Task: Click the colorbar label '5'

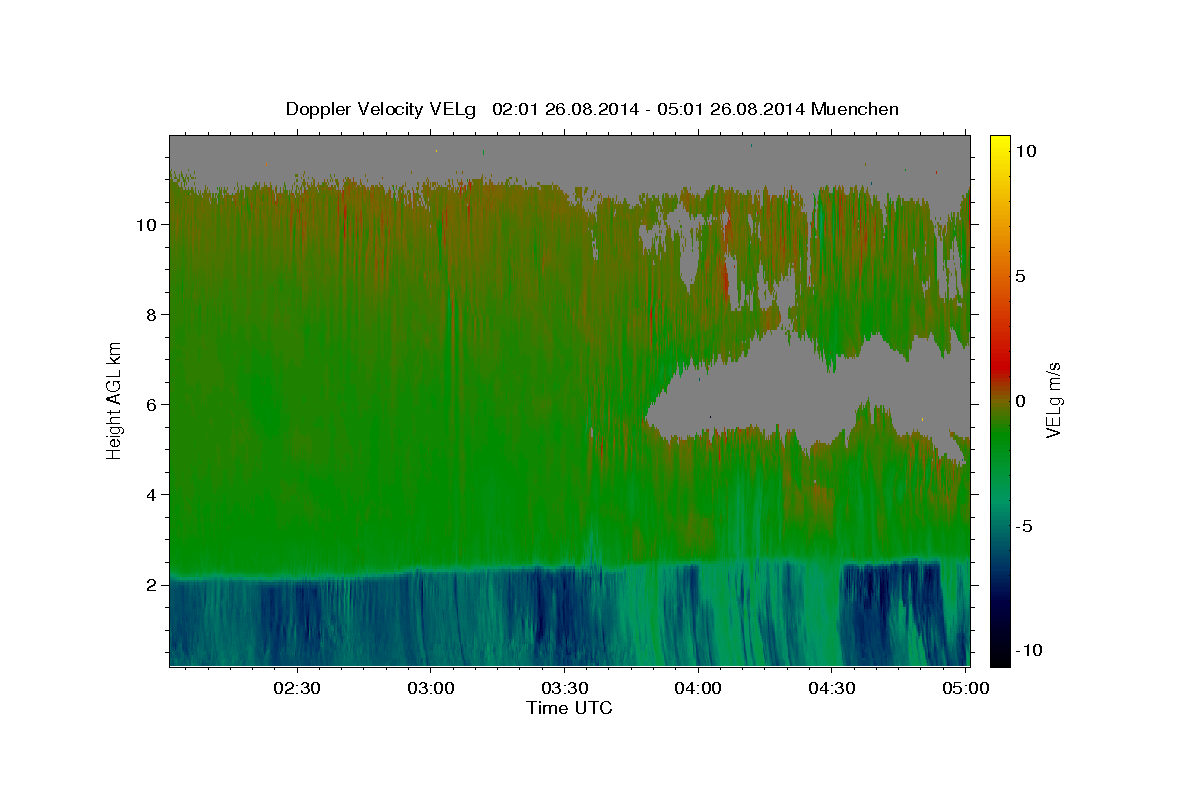Action: pos(1020,276)
